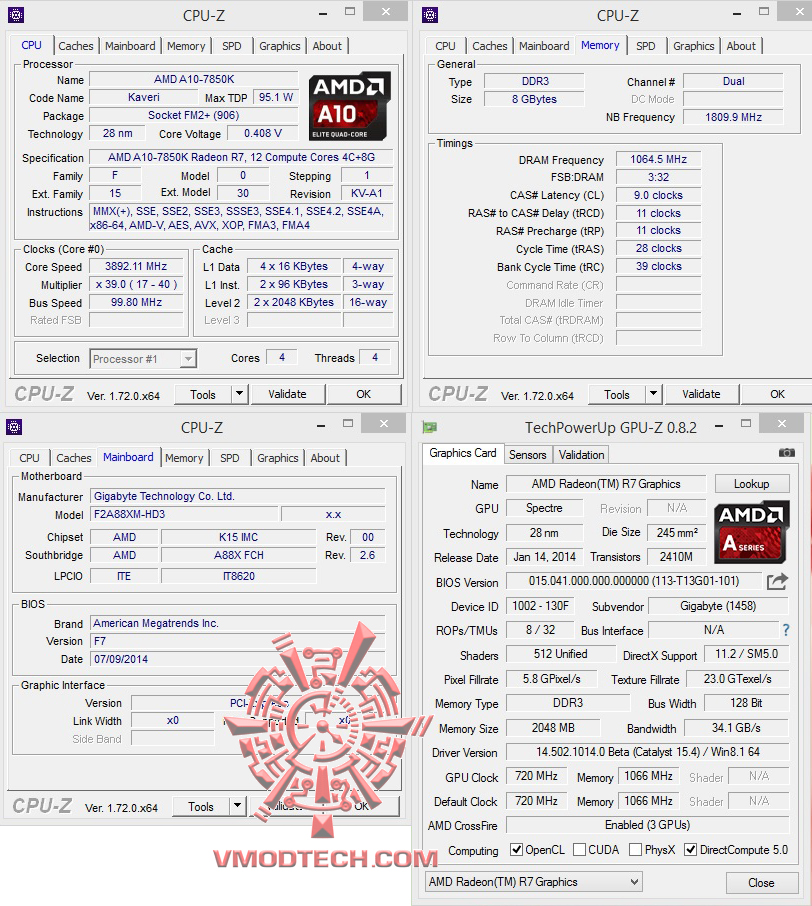Viewport: 812px width, 906px height.
Task: Click the AMD A-Series logo in GPU-Z
Action: pyautogui.click(x=752, y=532)
